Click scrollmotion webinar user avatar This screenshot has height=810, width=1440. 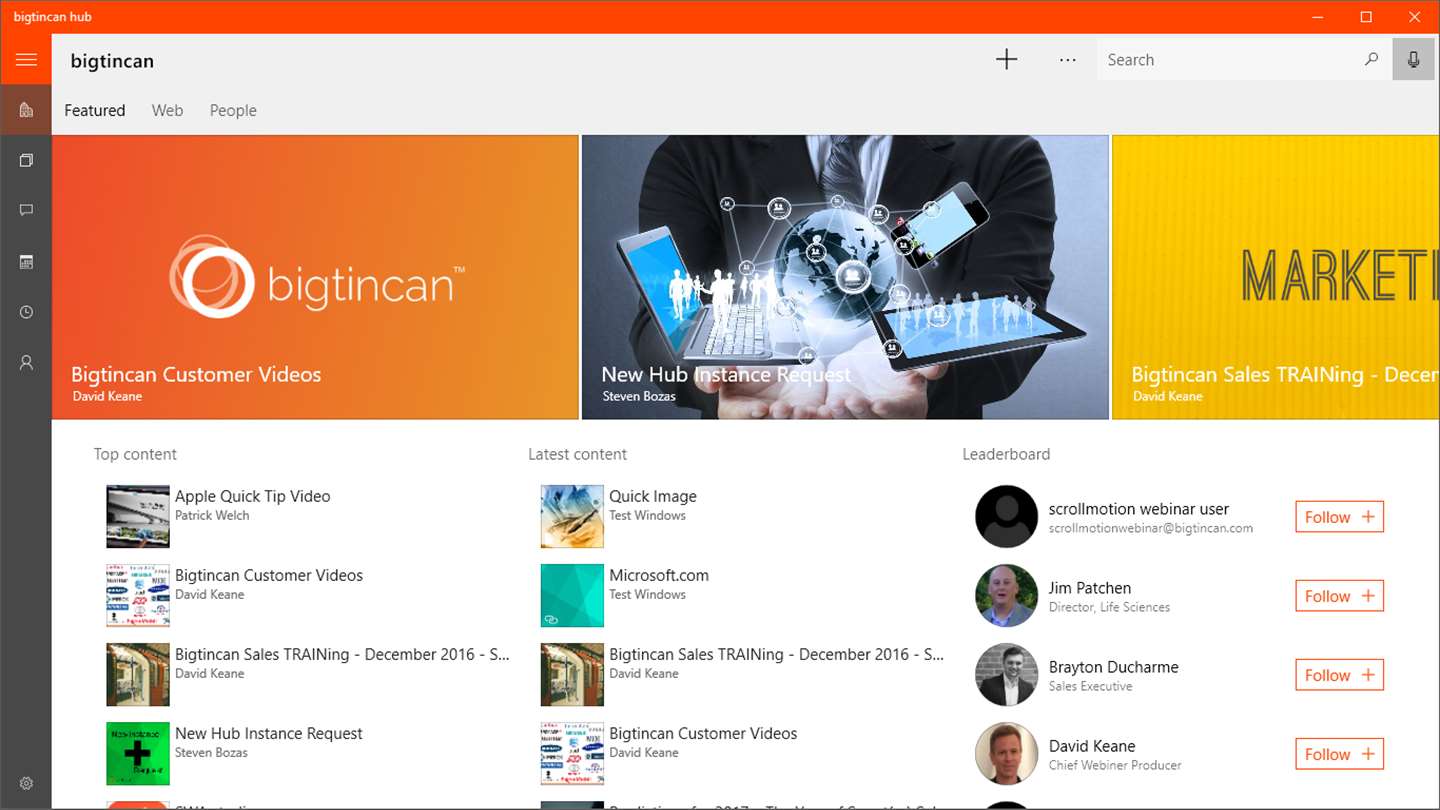pos(1006,517)
